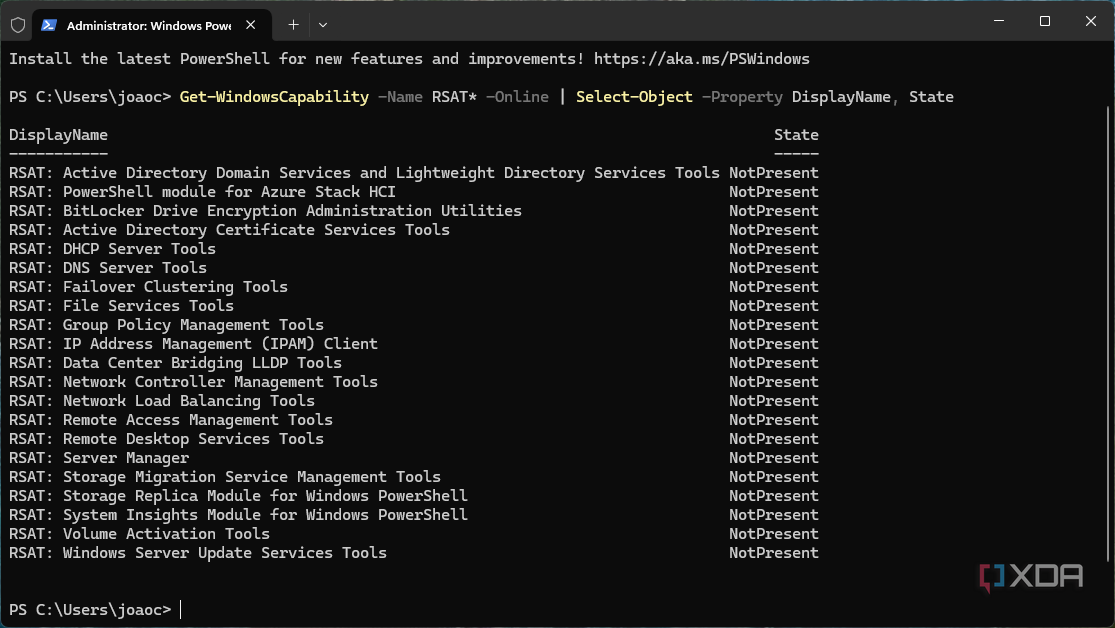Close the Windows Terminal window

1090,22
